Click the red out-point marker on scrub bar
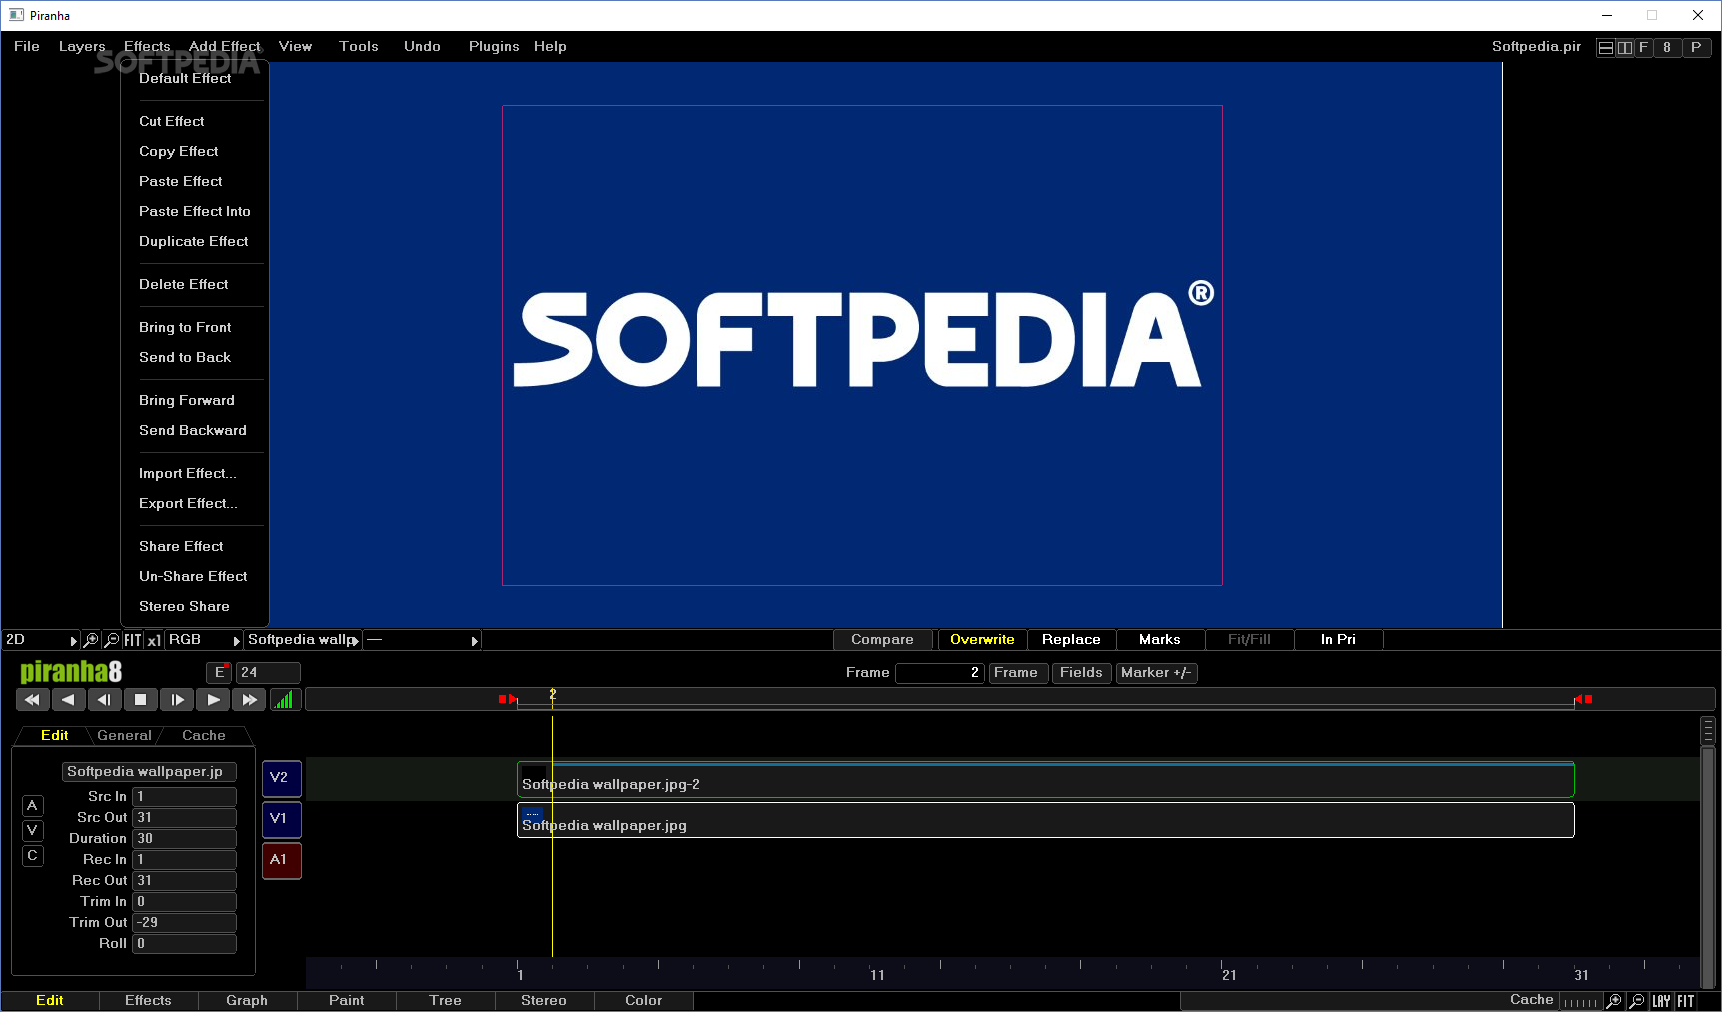Image resolution: width=1722 pixels, height=1012 pixels. click(1583, 700)
